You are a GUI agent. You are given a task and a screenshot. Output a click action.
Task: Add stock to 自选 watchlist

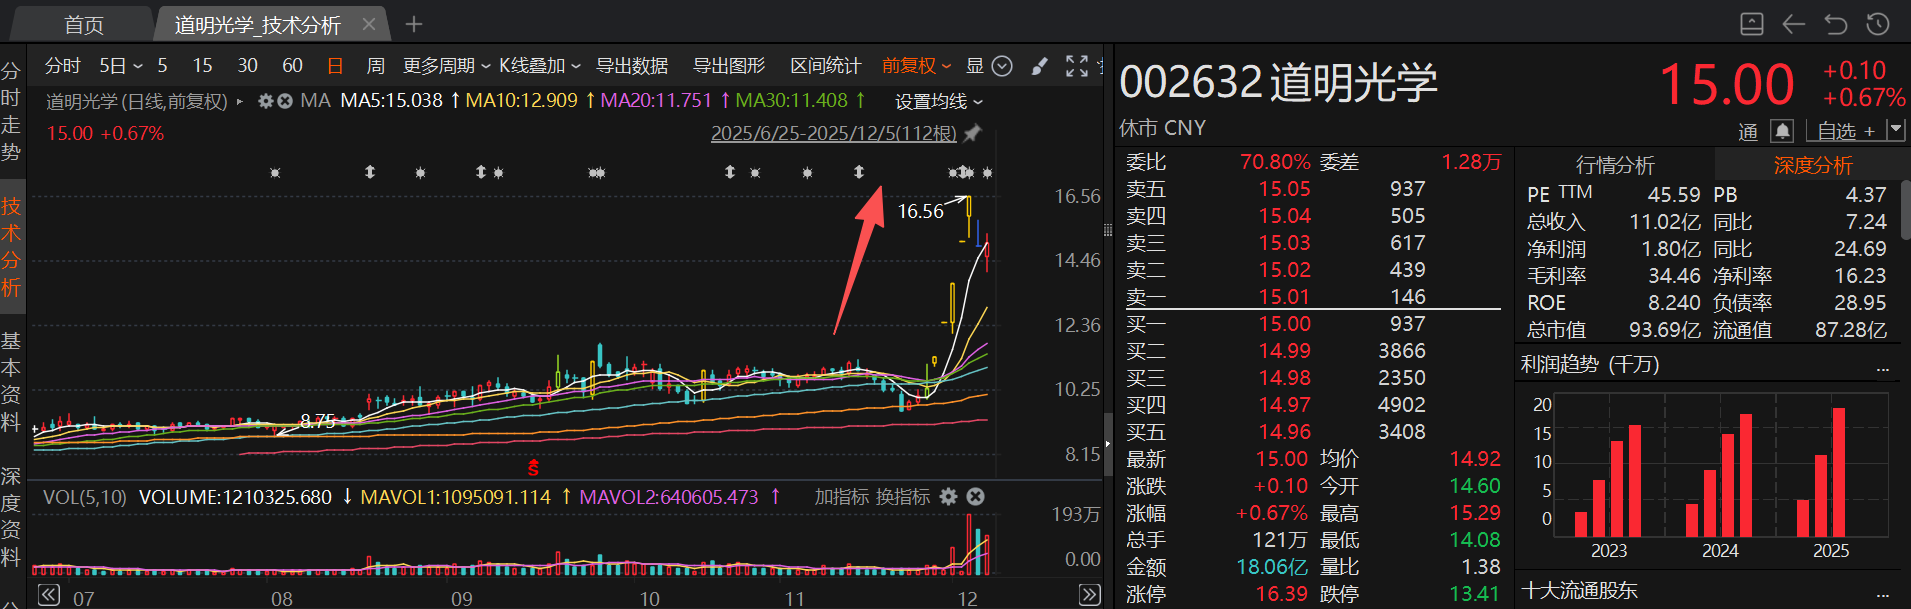point(1845,131)
